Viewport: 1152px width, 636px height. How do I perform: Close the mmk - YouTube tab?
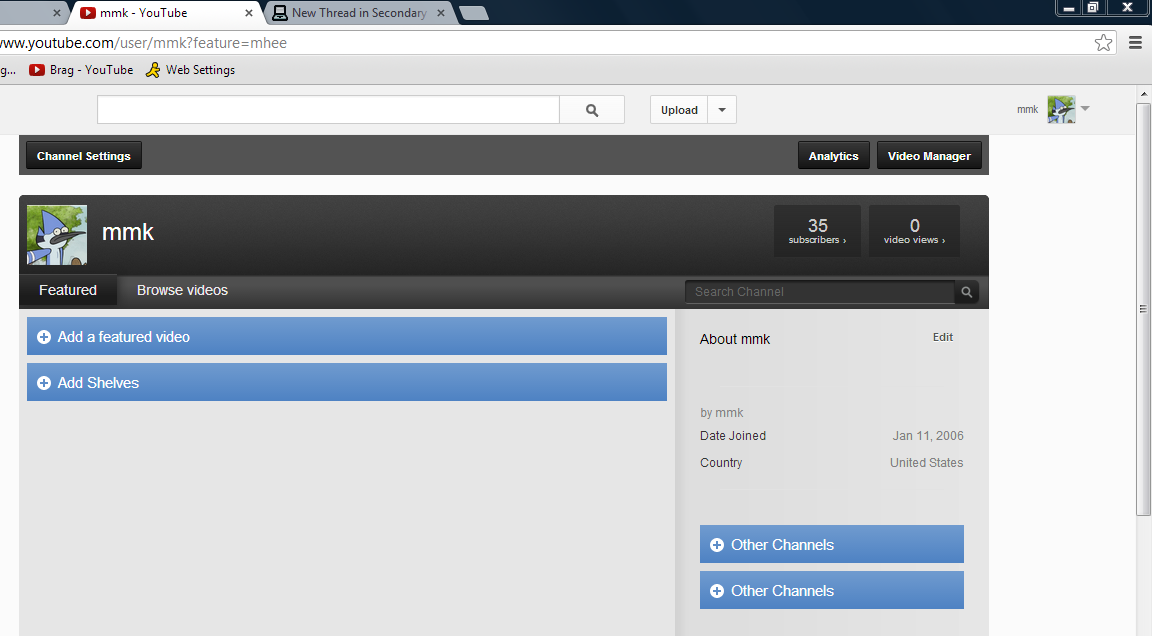248,13
